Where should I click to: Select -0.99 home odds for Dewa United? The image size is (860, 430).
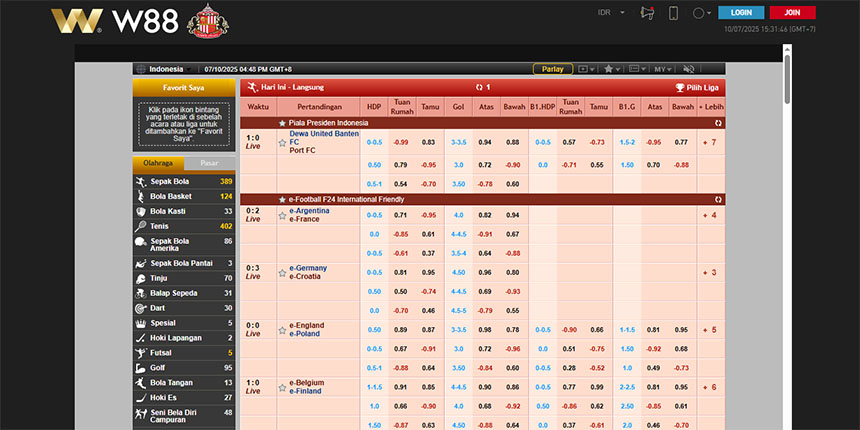pos(401,142)
